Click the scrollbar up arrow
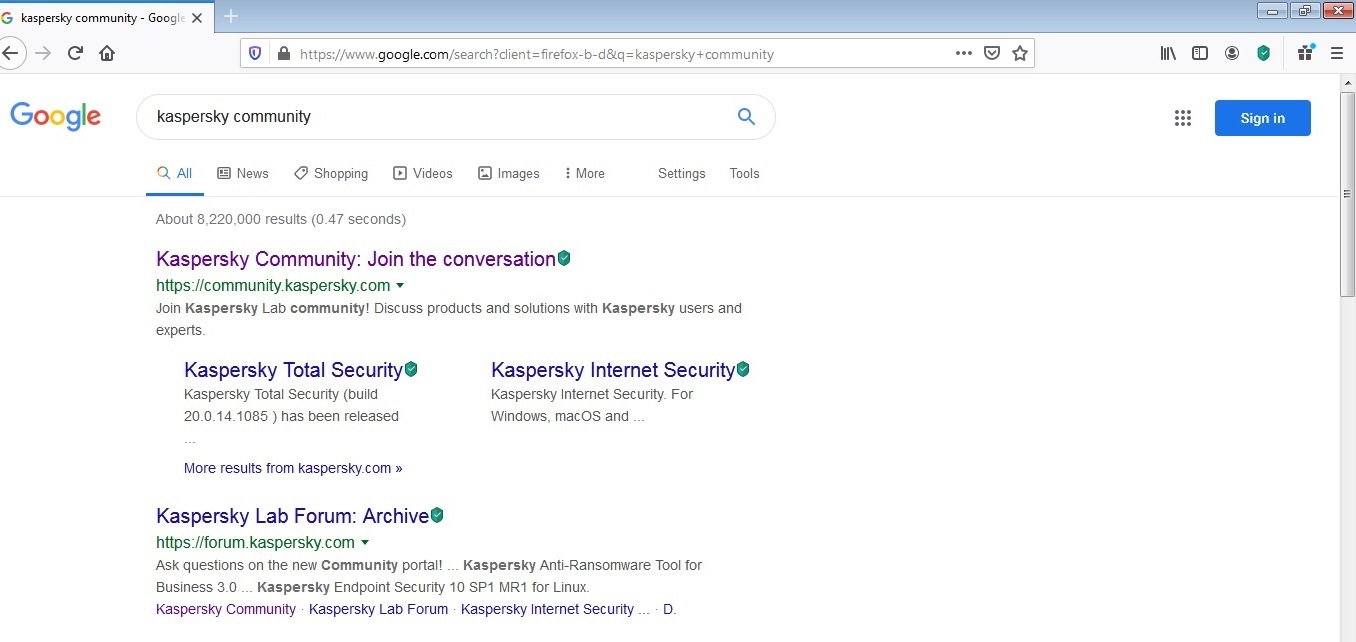 (x=1347, y=81)
